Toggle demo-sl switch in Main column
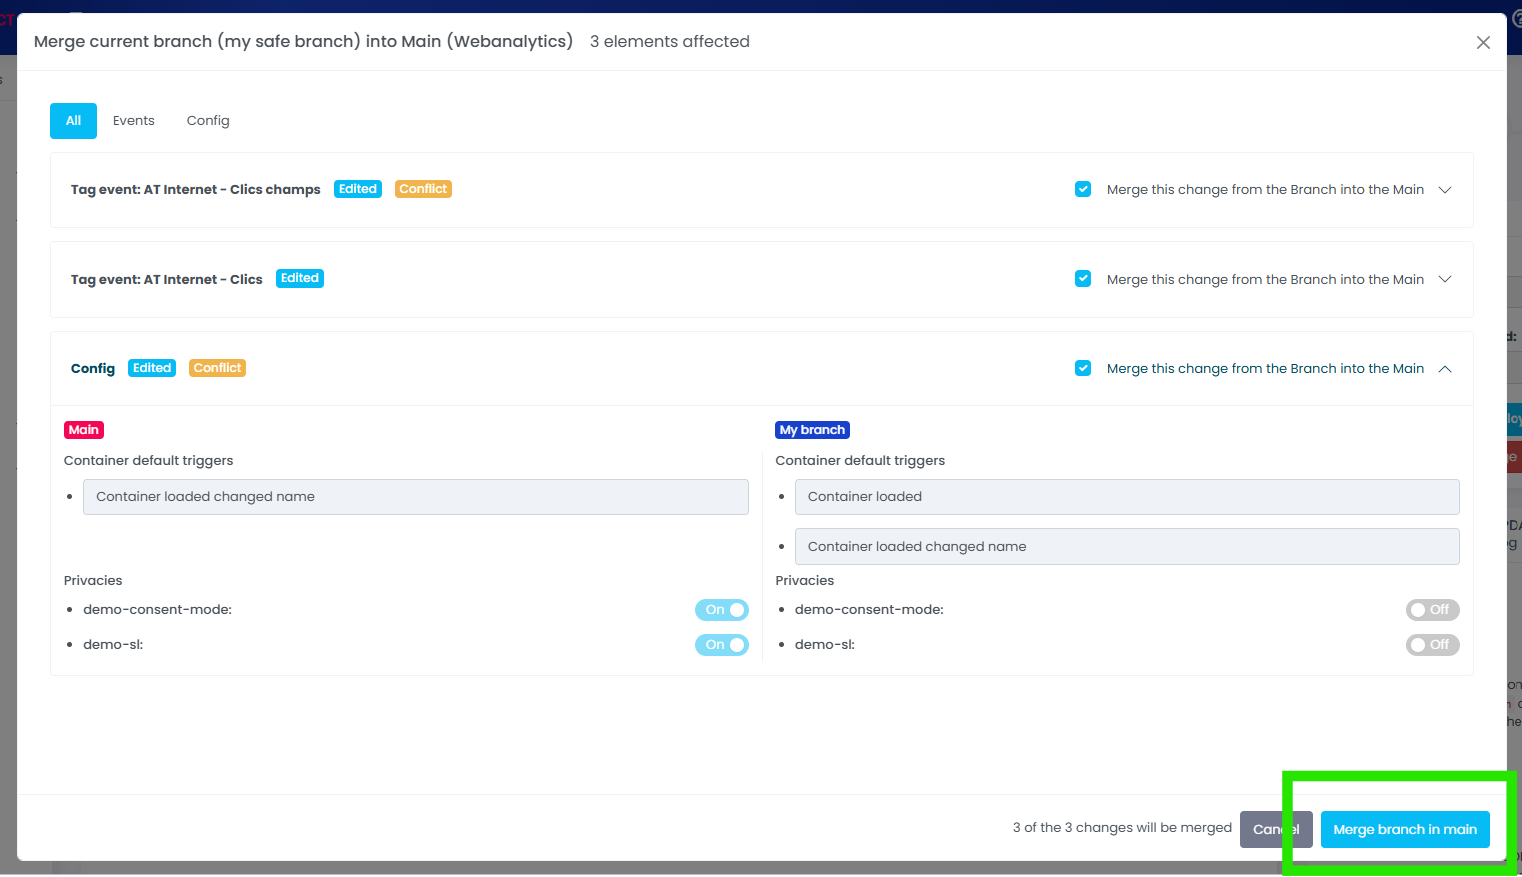The width and height of the screenshot is (1522, 877). (x=721, y=645)
